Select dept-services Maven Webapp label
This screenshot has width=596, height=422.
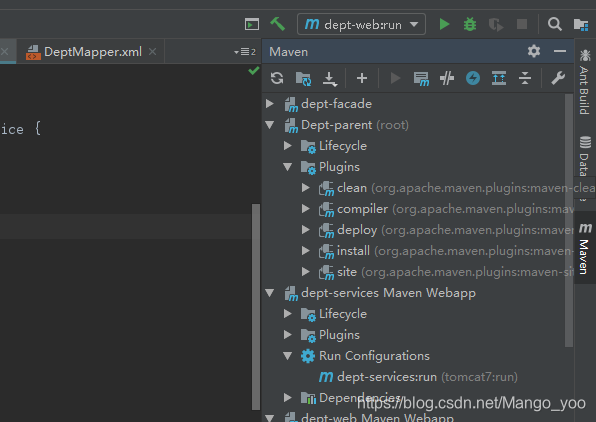388,293
